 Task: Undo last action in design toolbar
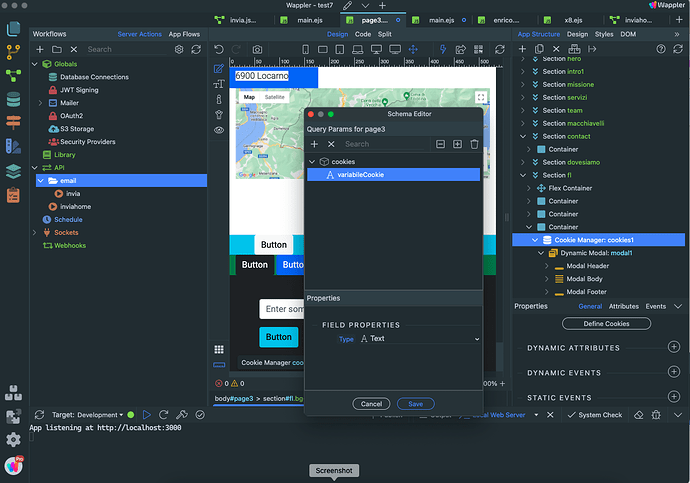pyautogui.click(x=219, y=49)
